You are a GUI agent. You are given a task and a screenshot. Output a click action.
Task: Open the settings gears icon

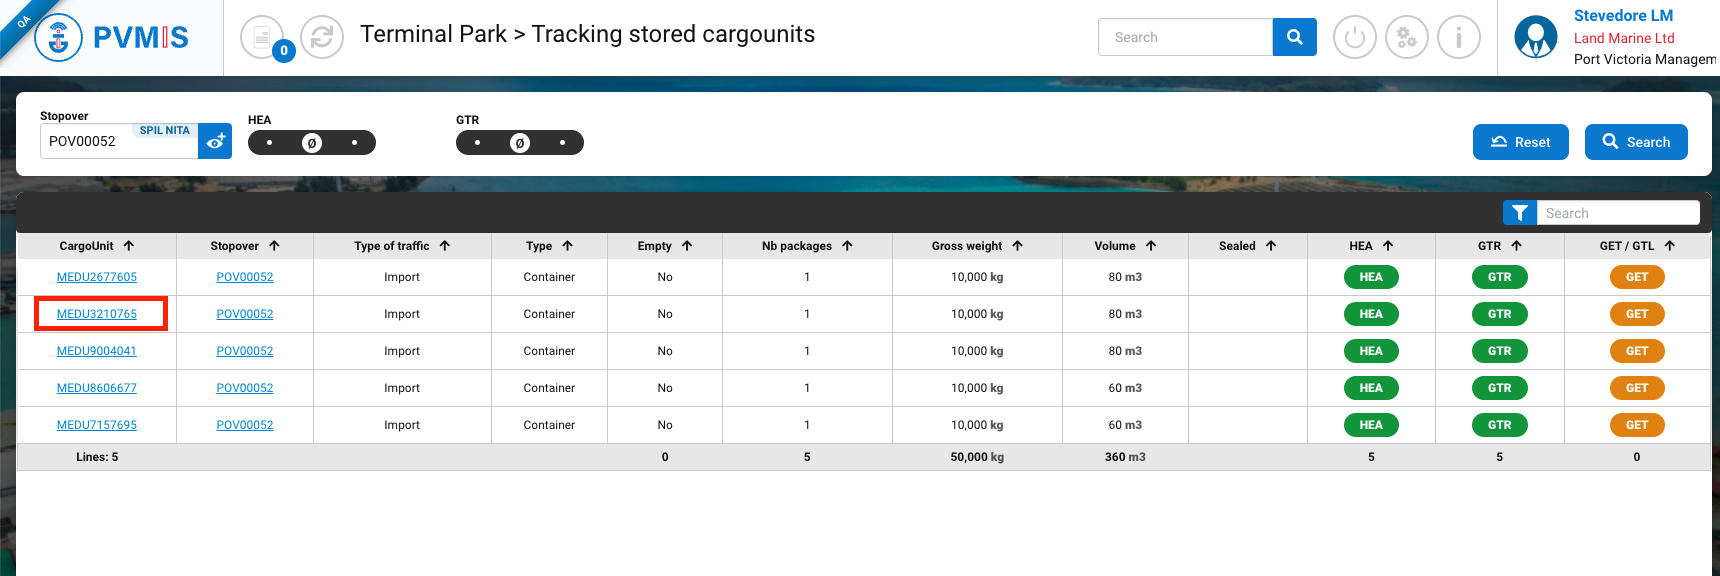(x=1406, y=38)
